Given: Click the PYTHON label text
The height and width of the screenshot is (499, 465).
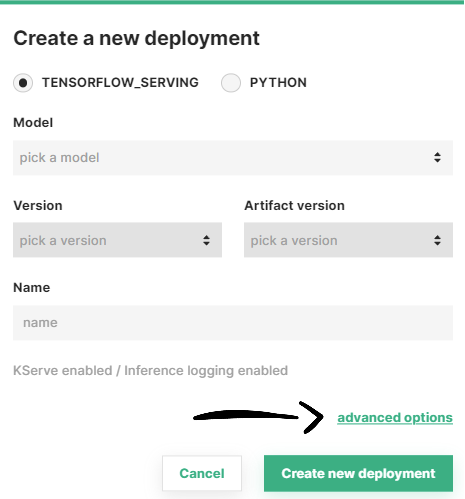Looking at the screenshot, I should click(x=278, y=83).
